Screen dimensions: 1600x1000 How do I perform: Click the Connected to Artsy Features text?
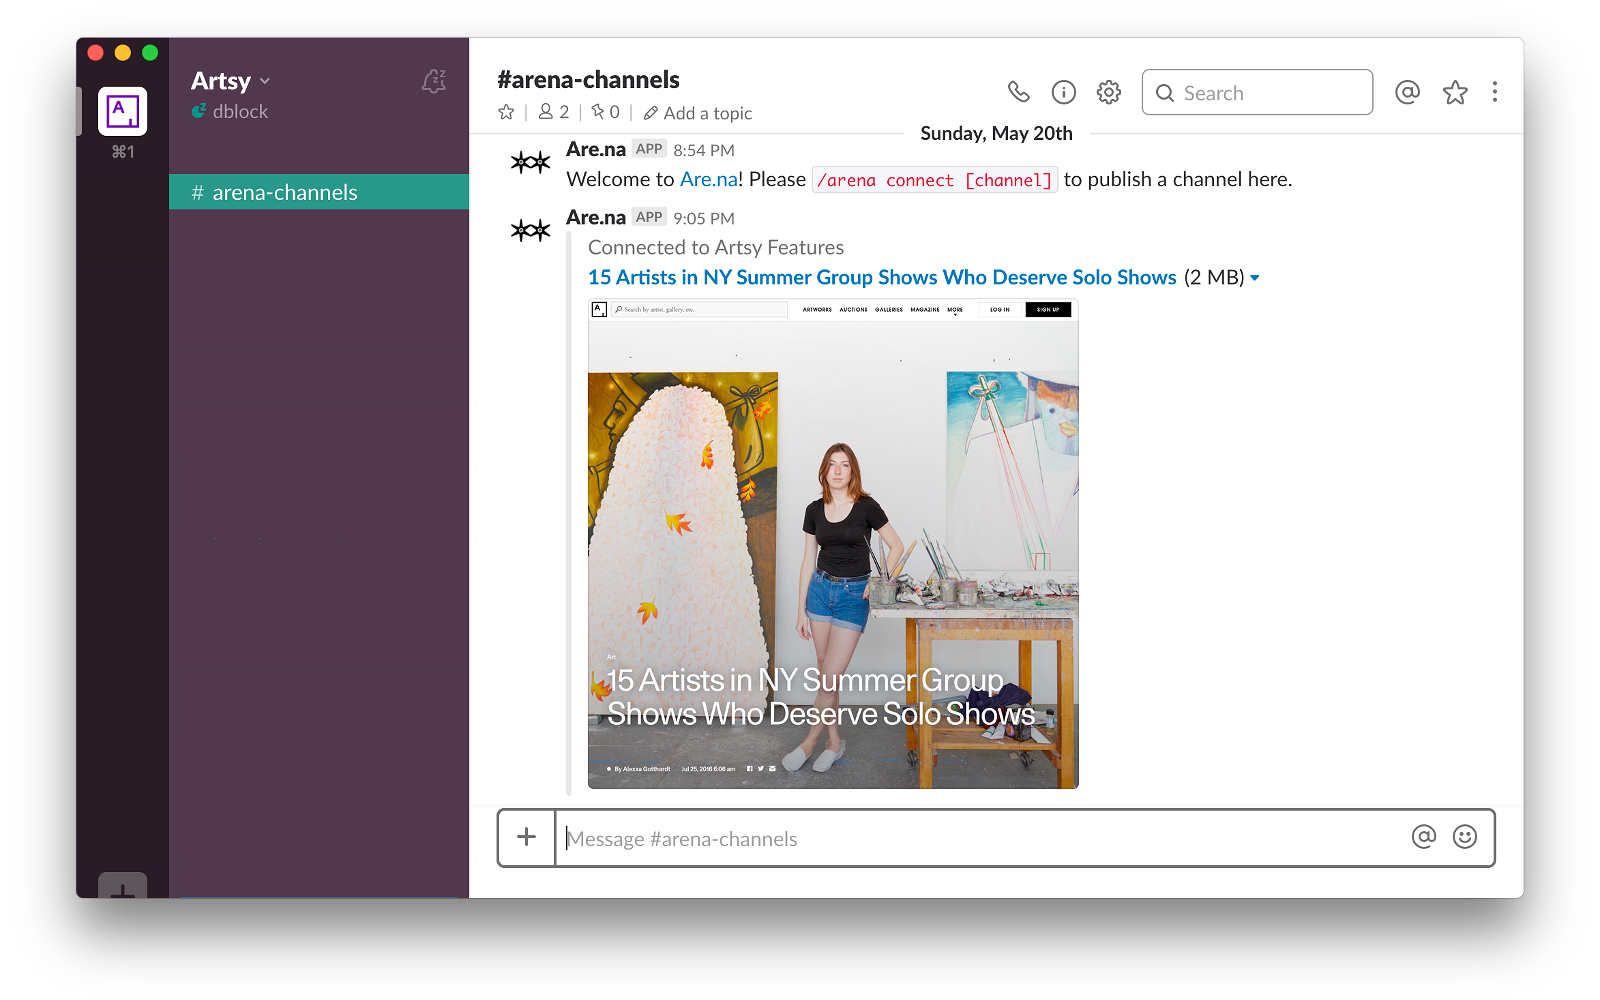(x=716, y=247)
